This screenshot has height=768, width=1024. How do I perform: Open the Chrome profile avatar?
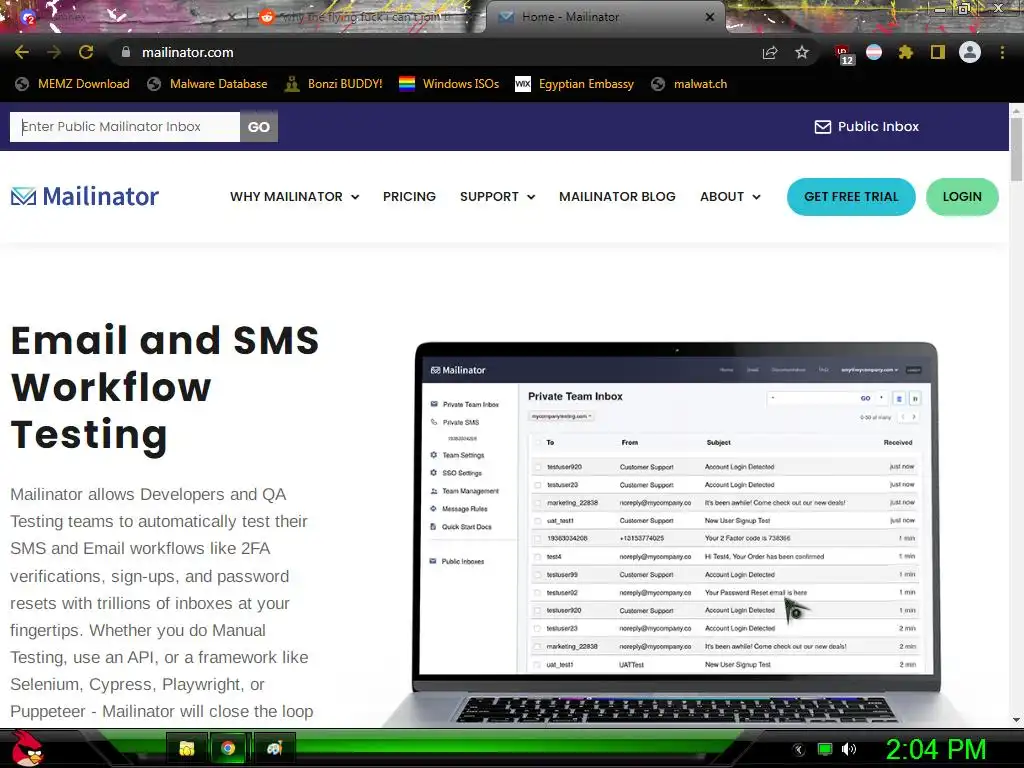pyautogui.click(x=970, y=52)
